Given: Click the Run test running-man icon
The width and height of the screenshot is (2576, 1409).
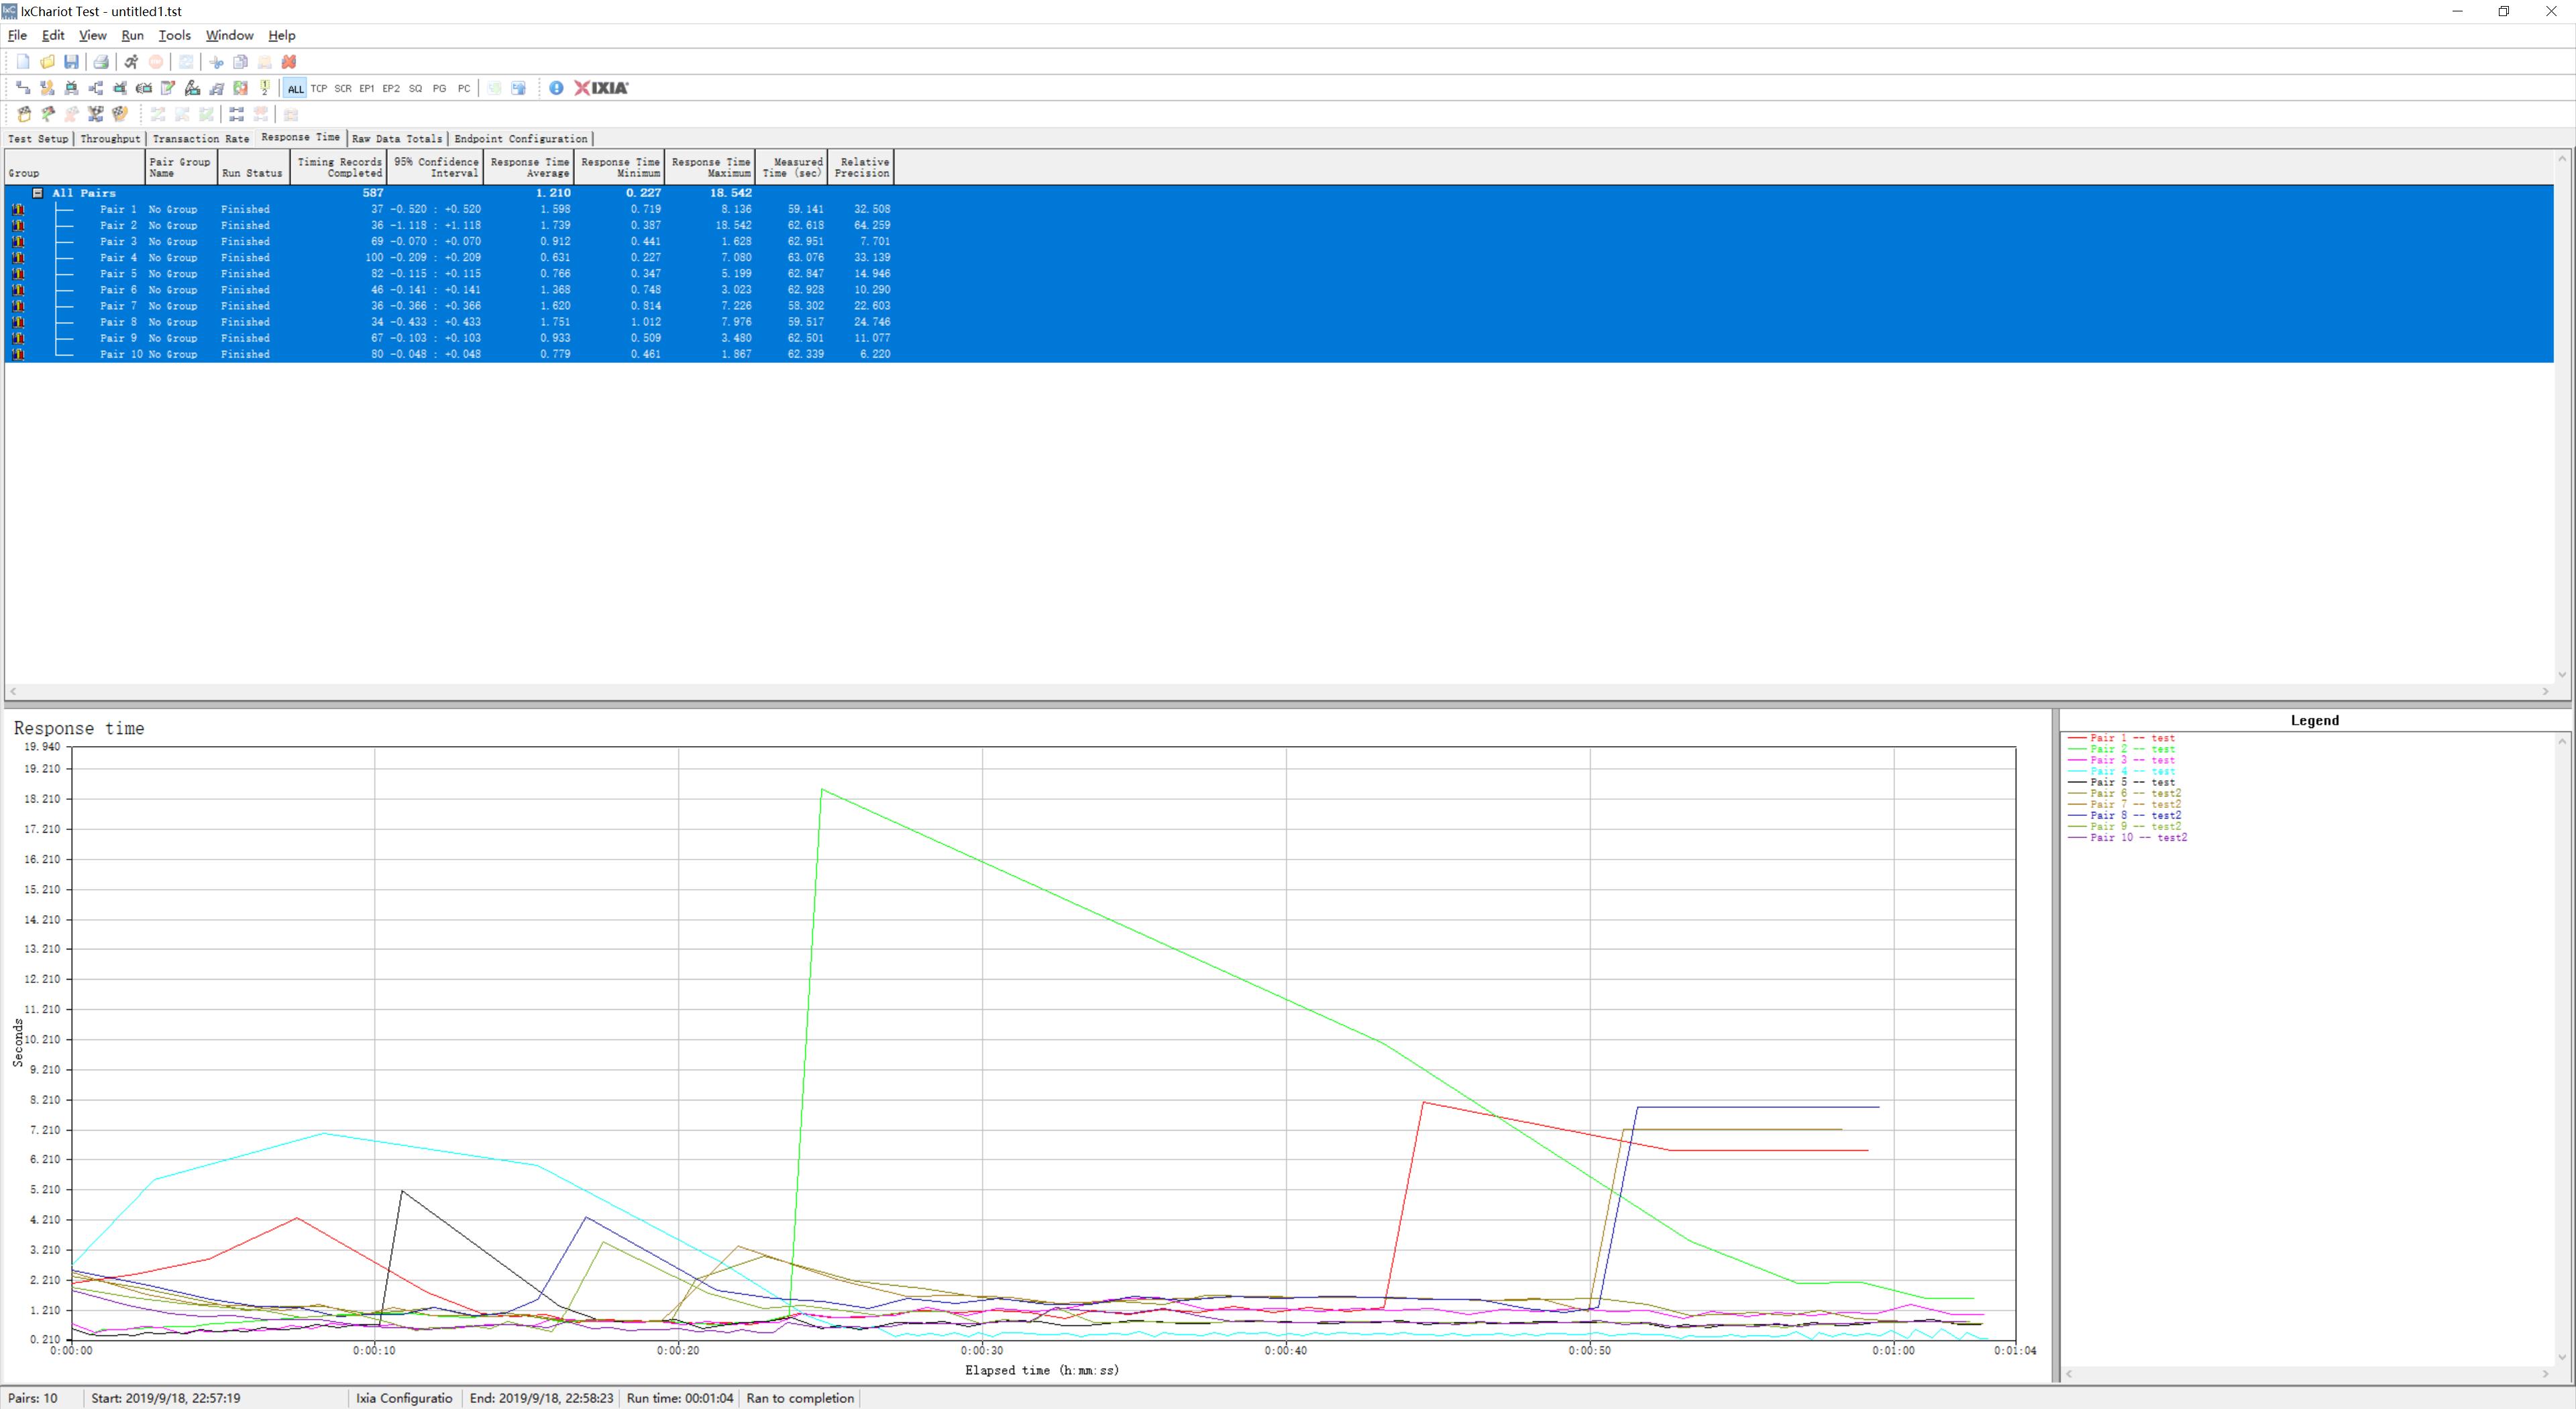Looking at the screenshot, I should point(131,62).
